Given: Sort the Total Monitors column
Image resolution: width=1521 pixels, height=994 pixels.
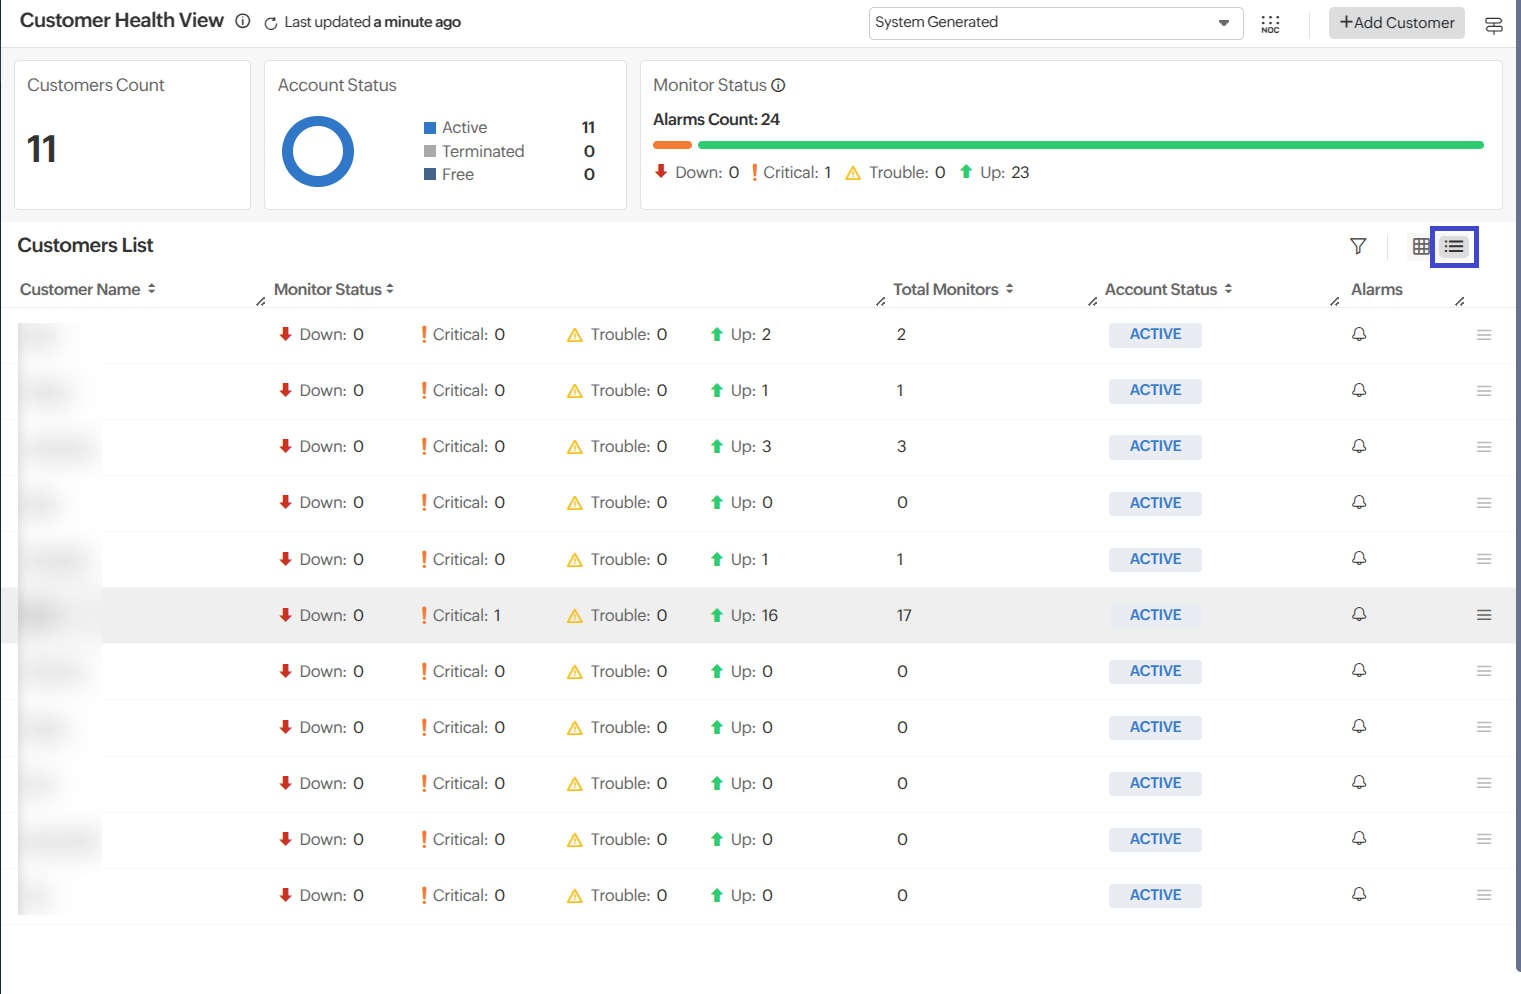Looking at the screenshot, I should pyautogui.click(x=1010, y=288).
